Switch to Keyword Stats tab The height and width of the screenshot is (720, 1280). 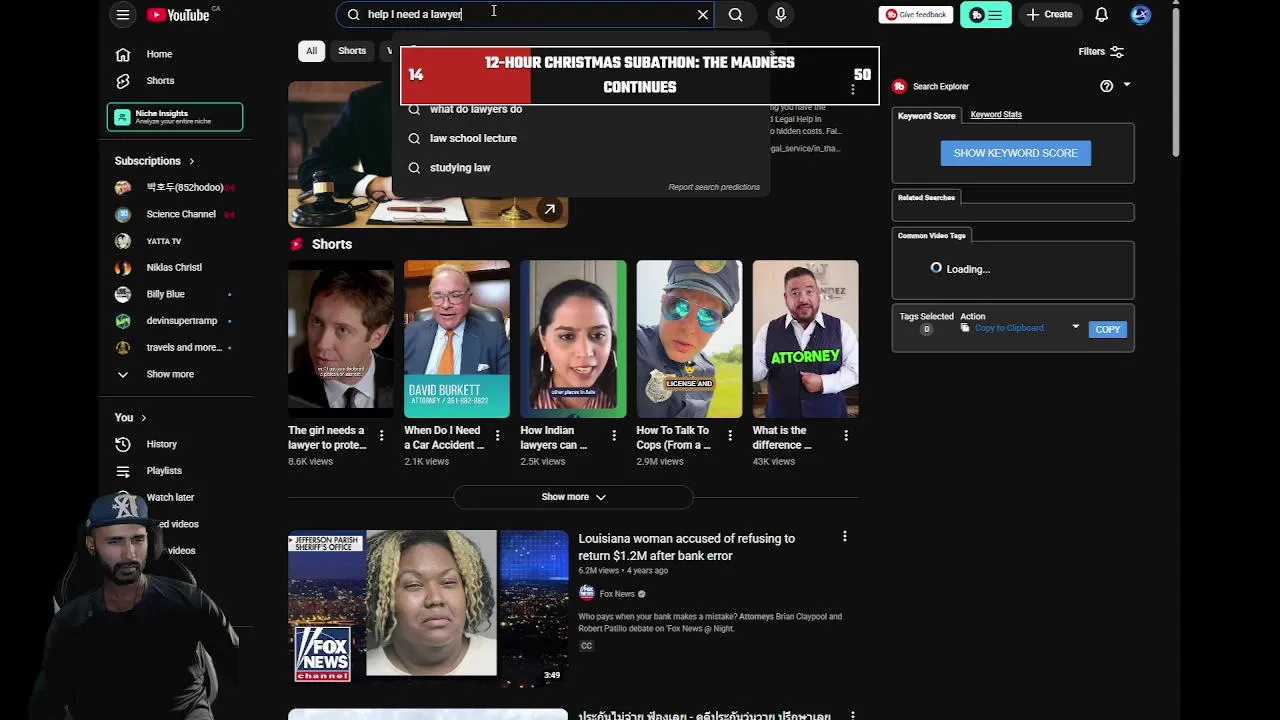coord(996,115)
